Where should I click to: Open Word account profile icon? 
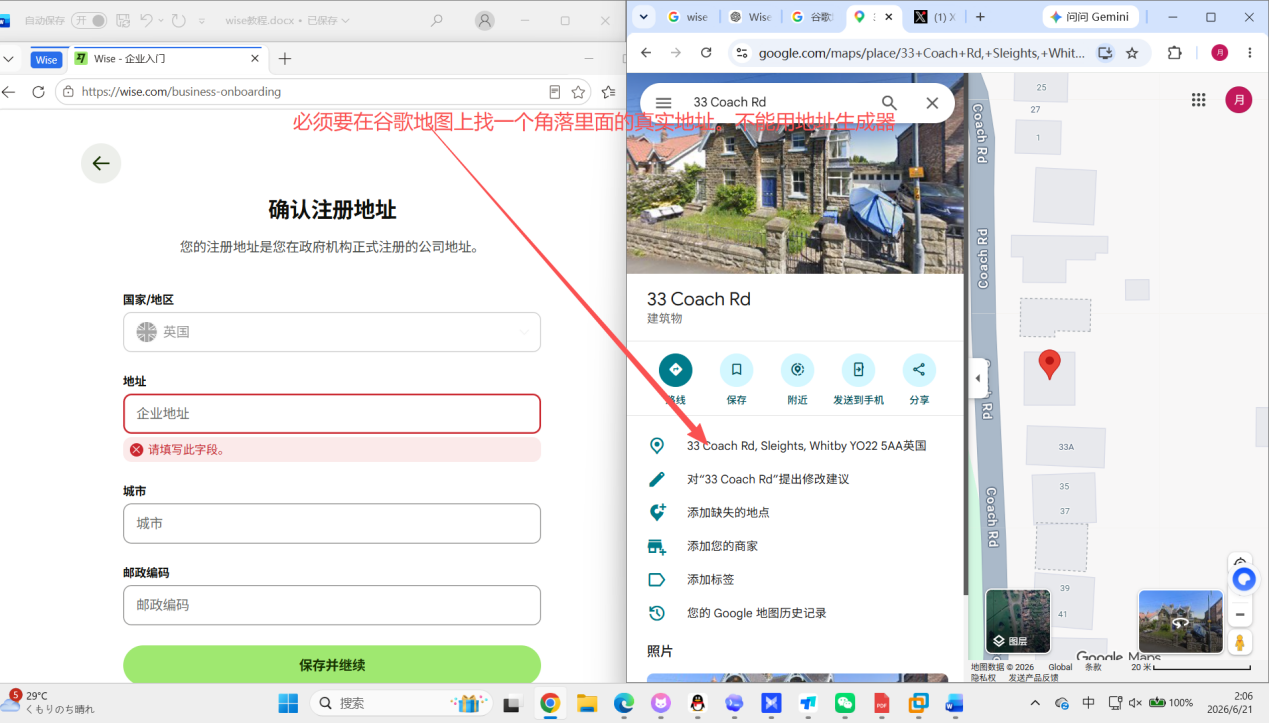[x=485, y=20]
